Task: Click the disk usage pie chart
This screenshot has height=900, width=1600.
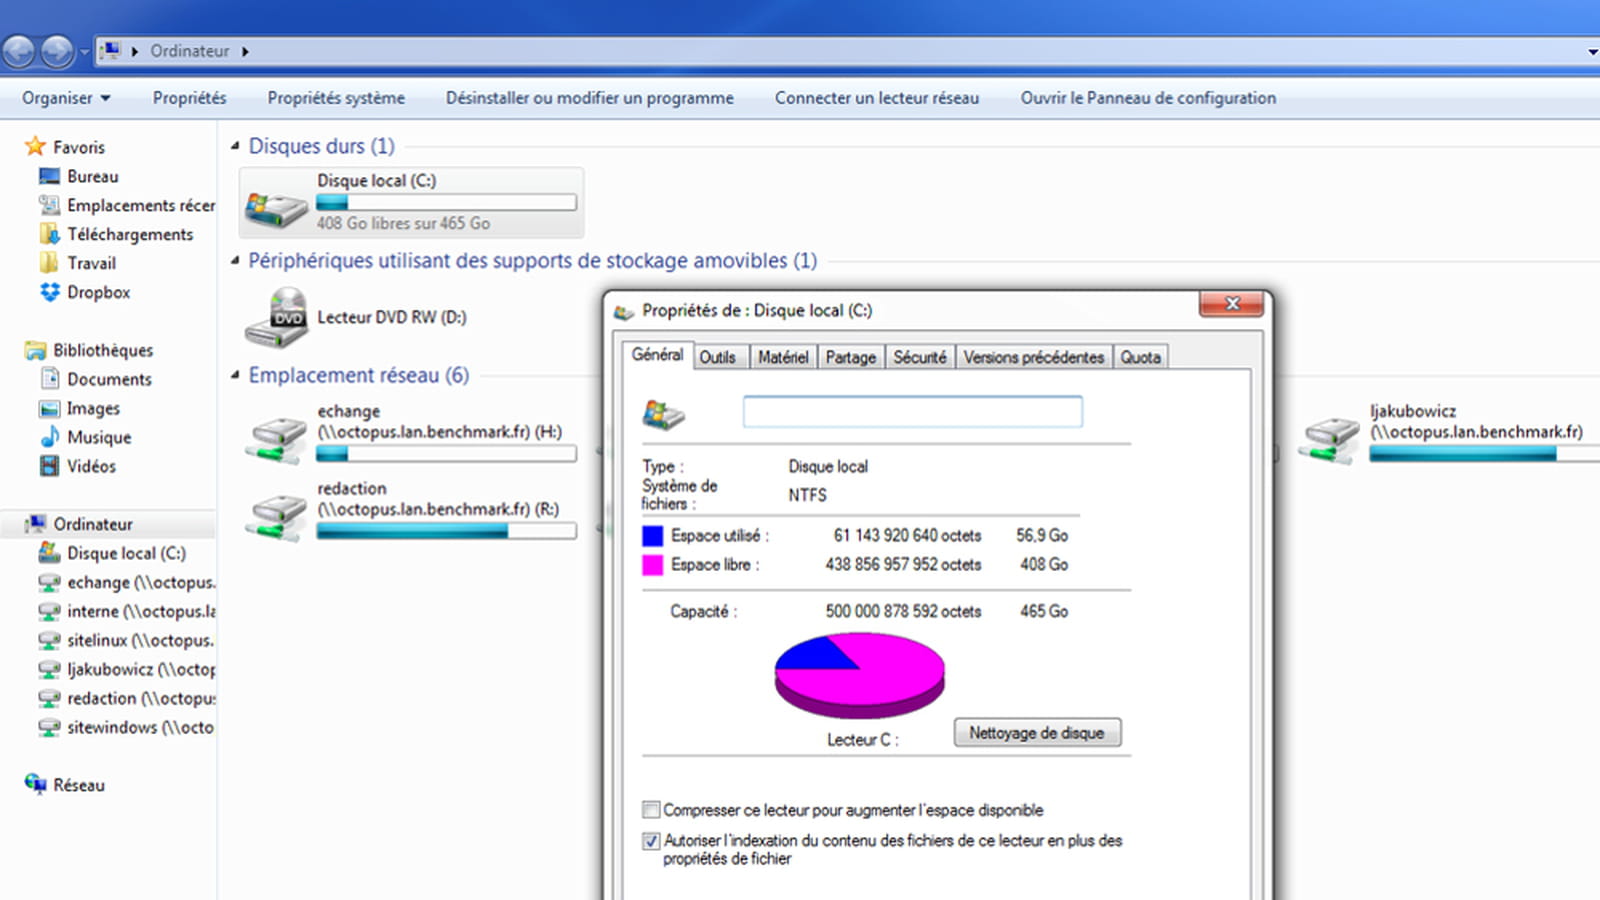Action: [x=860, y=675]
